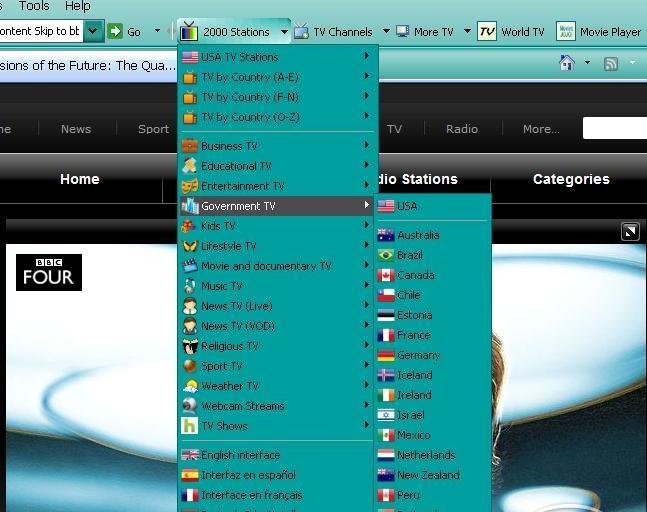
Task: Click the More TV monitor icon
Action: click(x=402, y=31)
